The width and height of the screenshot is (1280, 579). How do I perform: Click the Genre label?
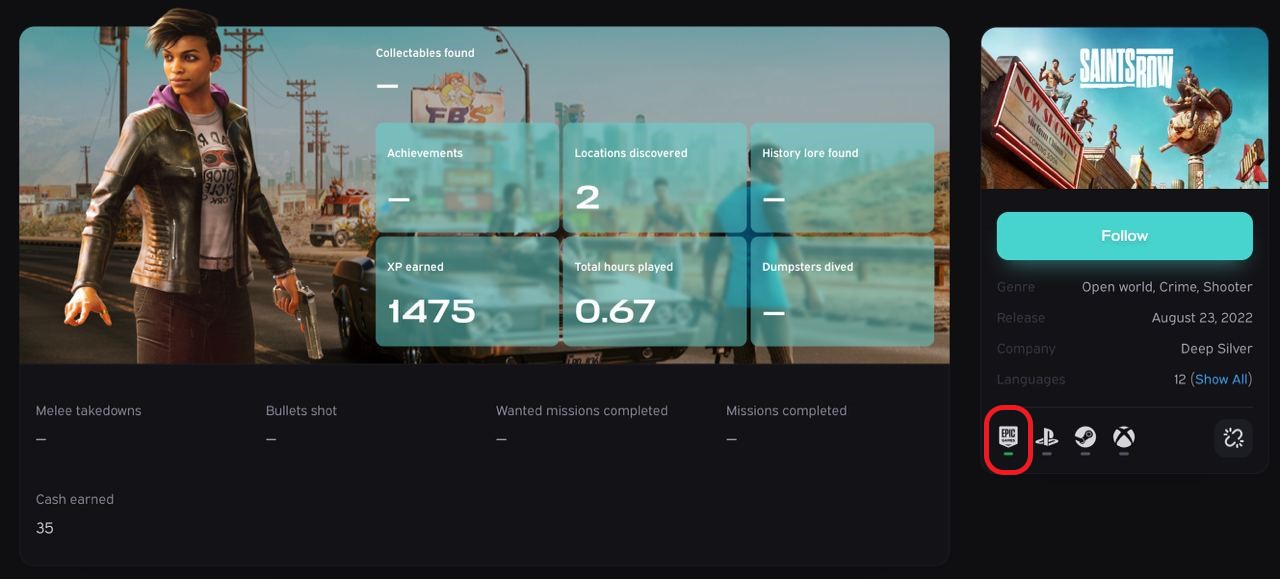1016,287
